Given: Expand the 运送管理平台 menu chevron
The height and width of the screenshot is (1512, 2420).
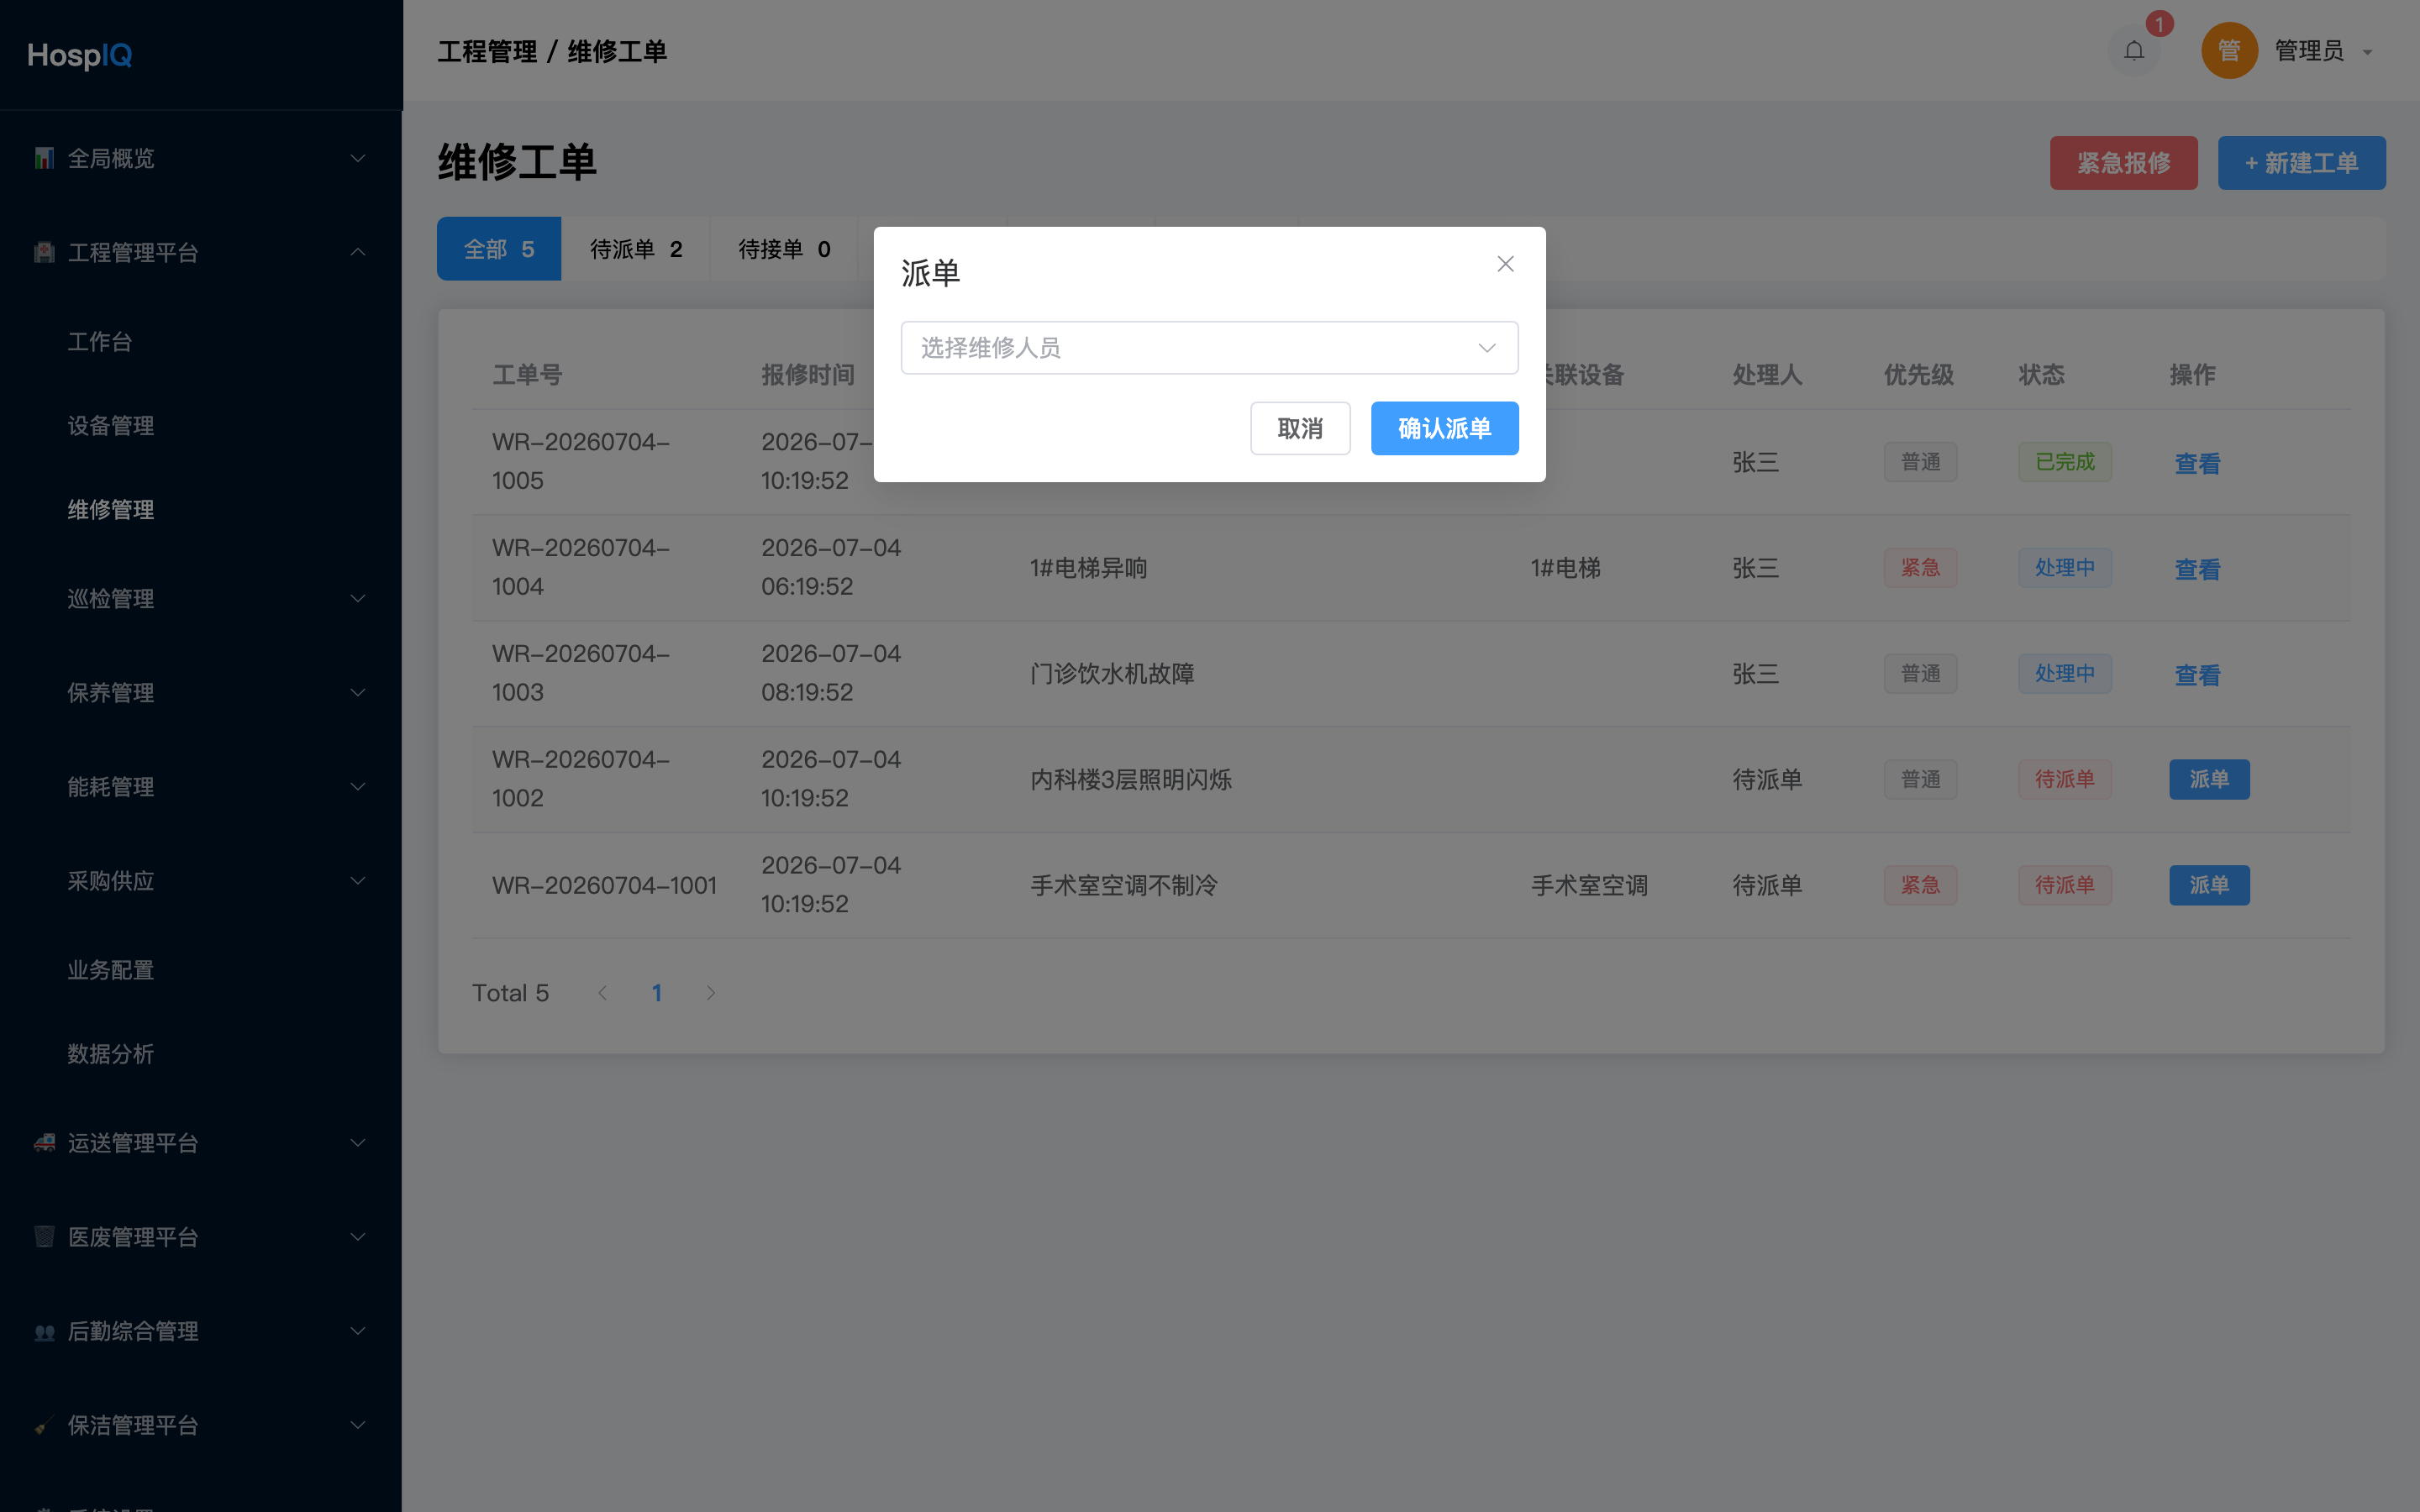Looking at the screenshot, I should point(358,1143).
